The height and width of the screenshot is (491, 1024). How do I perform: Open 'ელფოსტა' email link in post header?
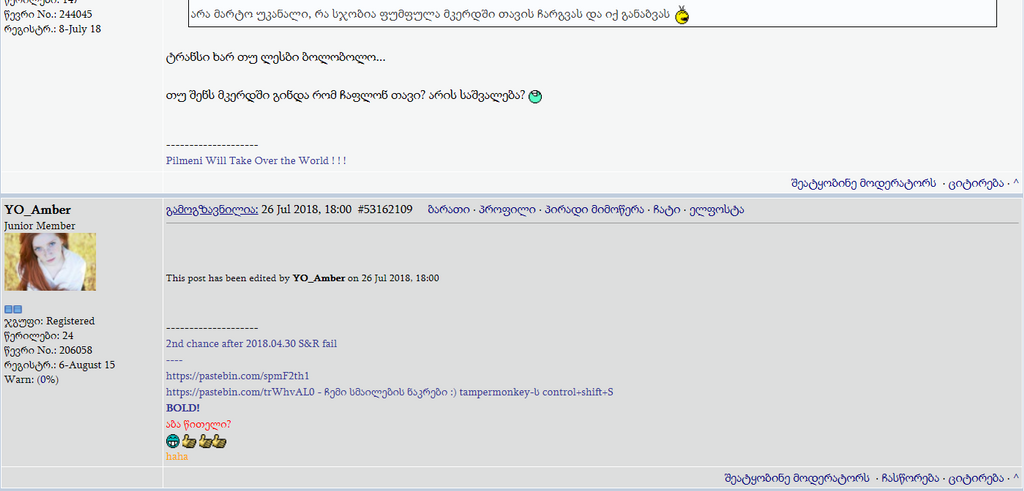point(718,210)
